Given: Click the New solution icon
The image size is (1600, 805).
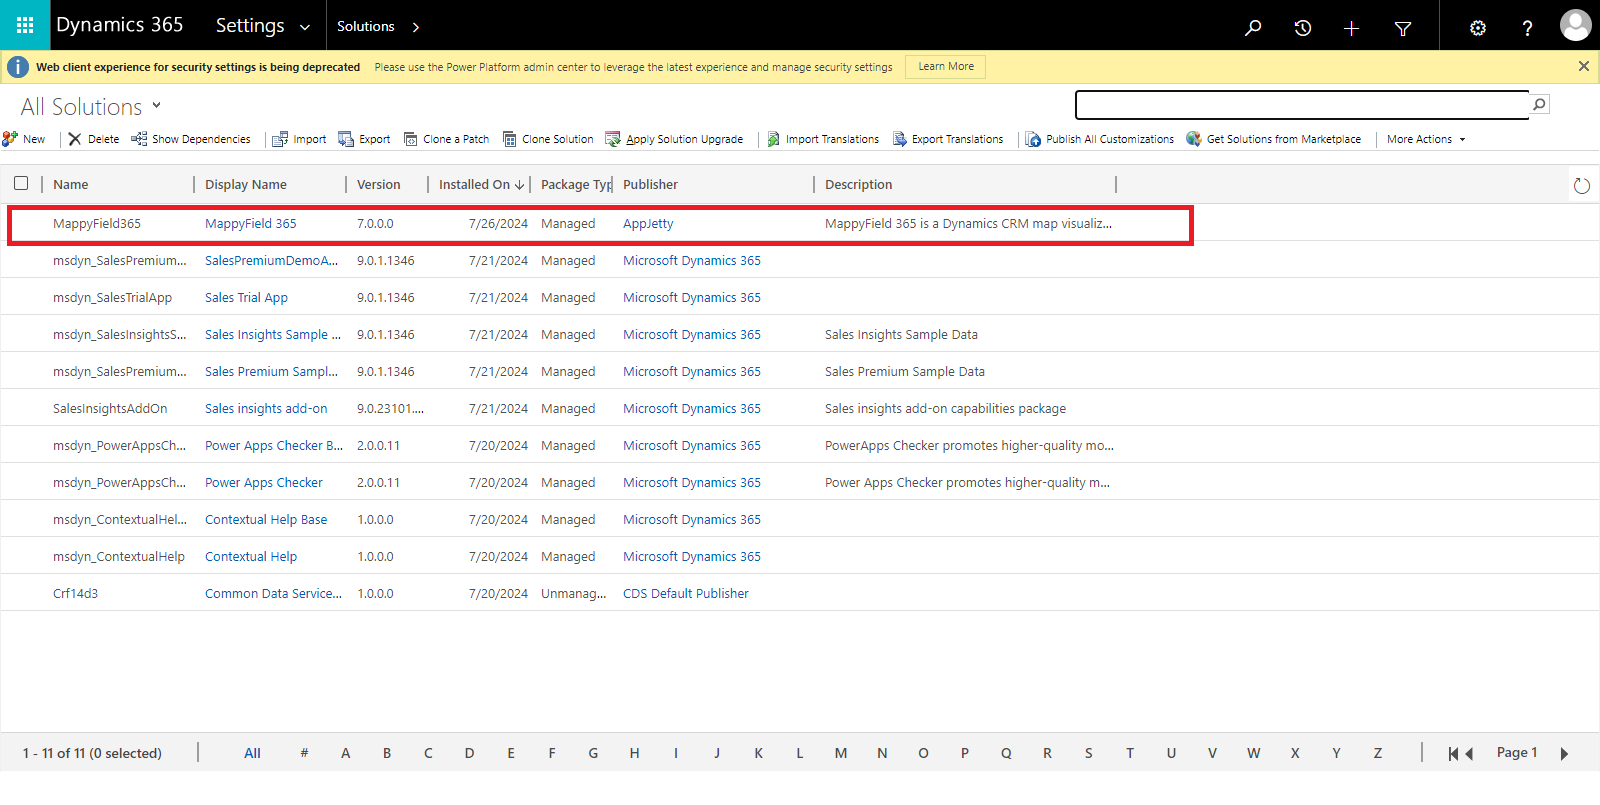Looking at the screenshot, I should 10,139.
